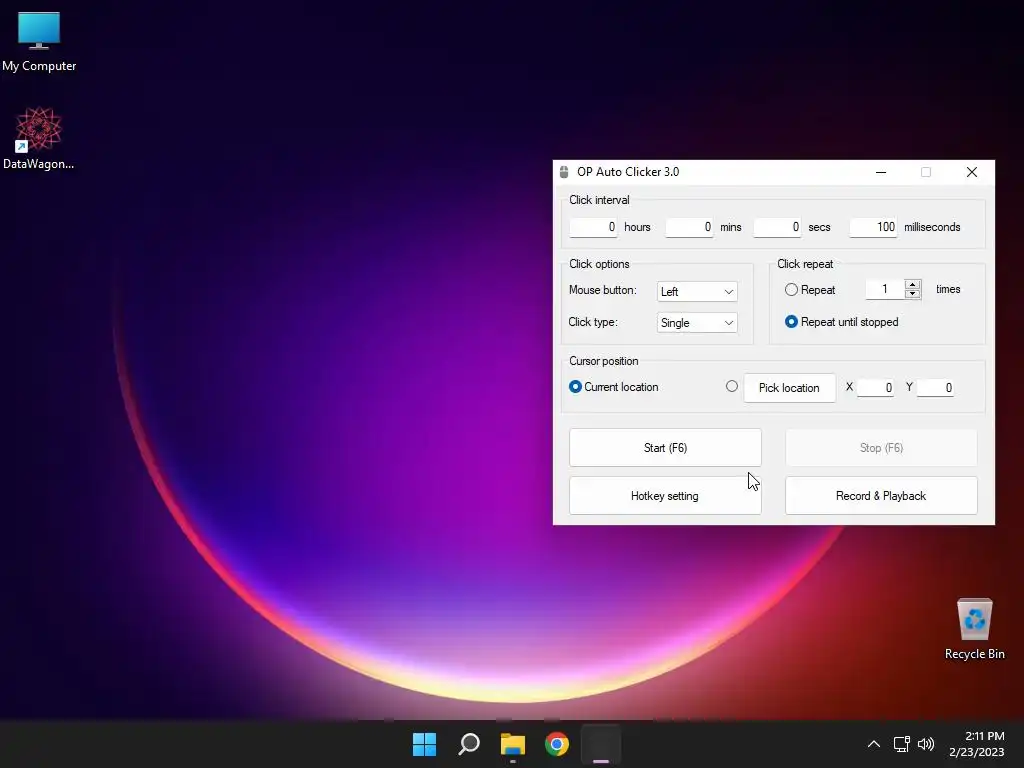The image size is (1024, 768).
Task: Select Current location radio button
Action: (575, 387)
